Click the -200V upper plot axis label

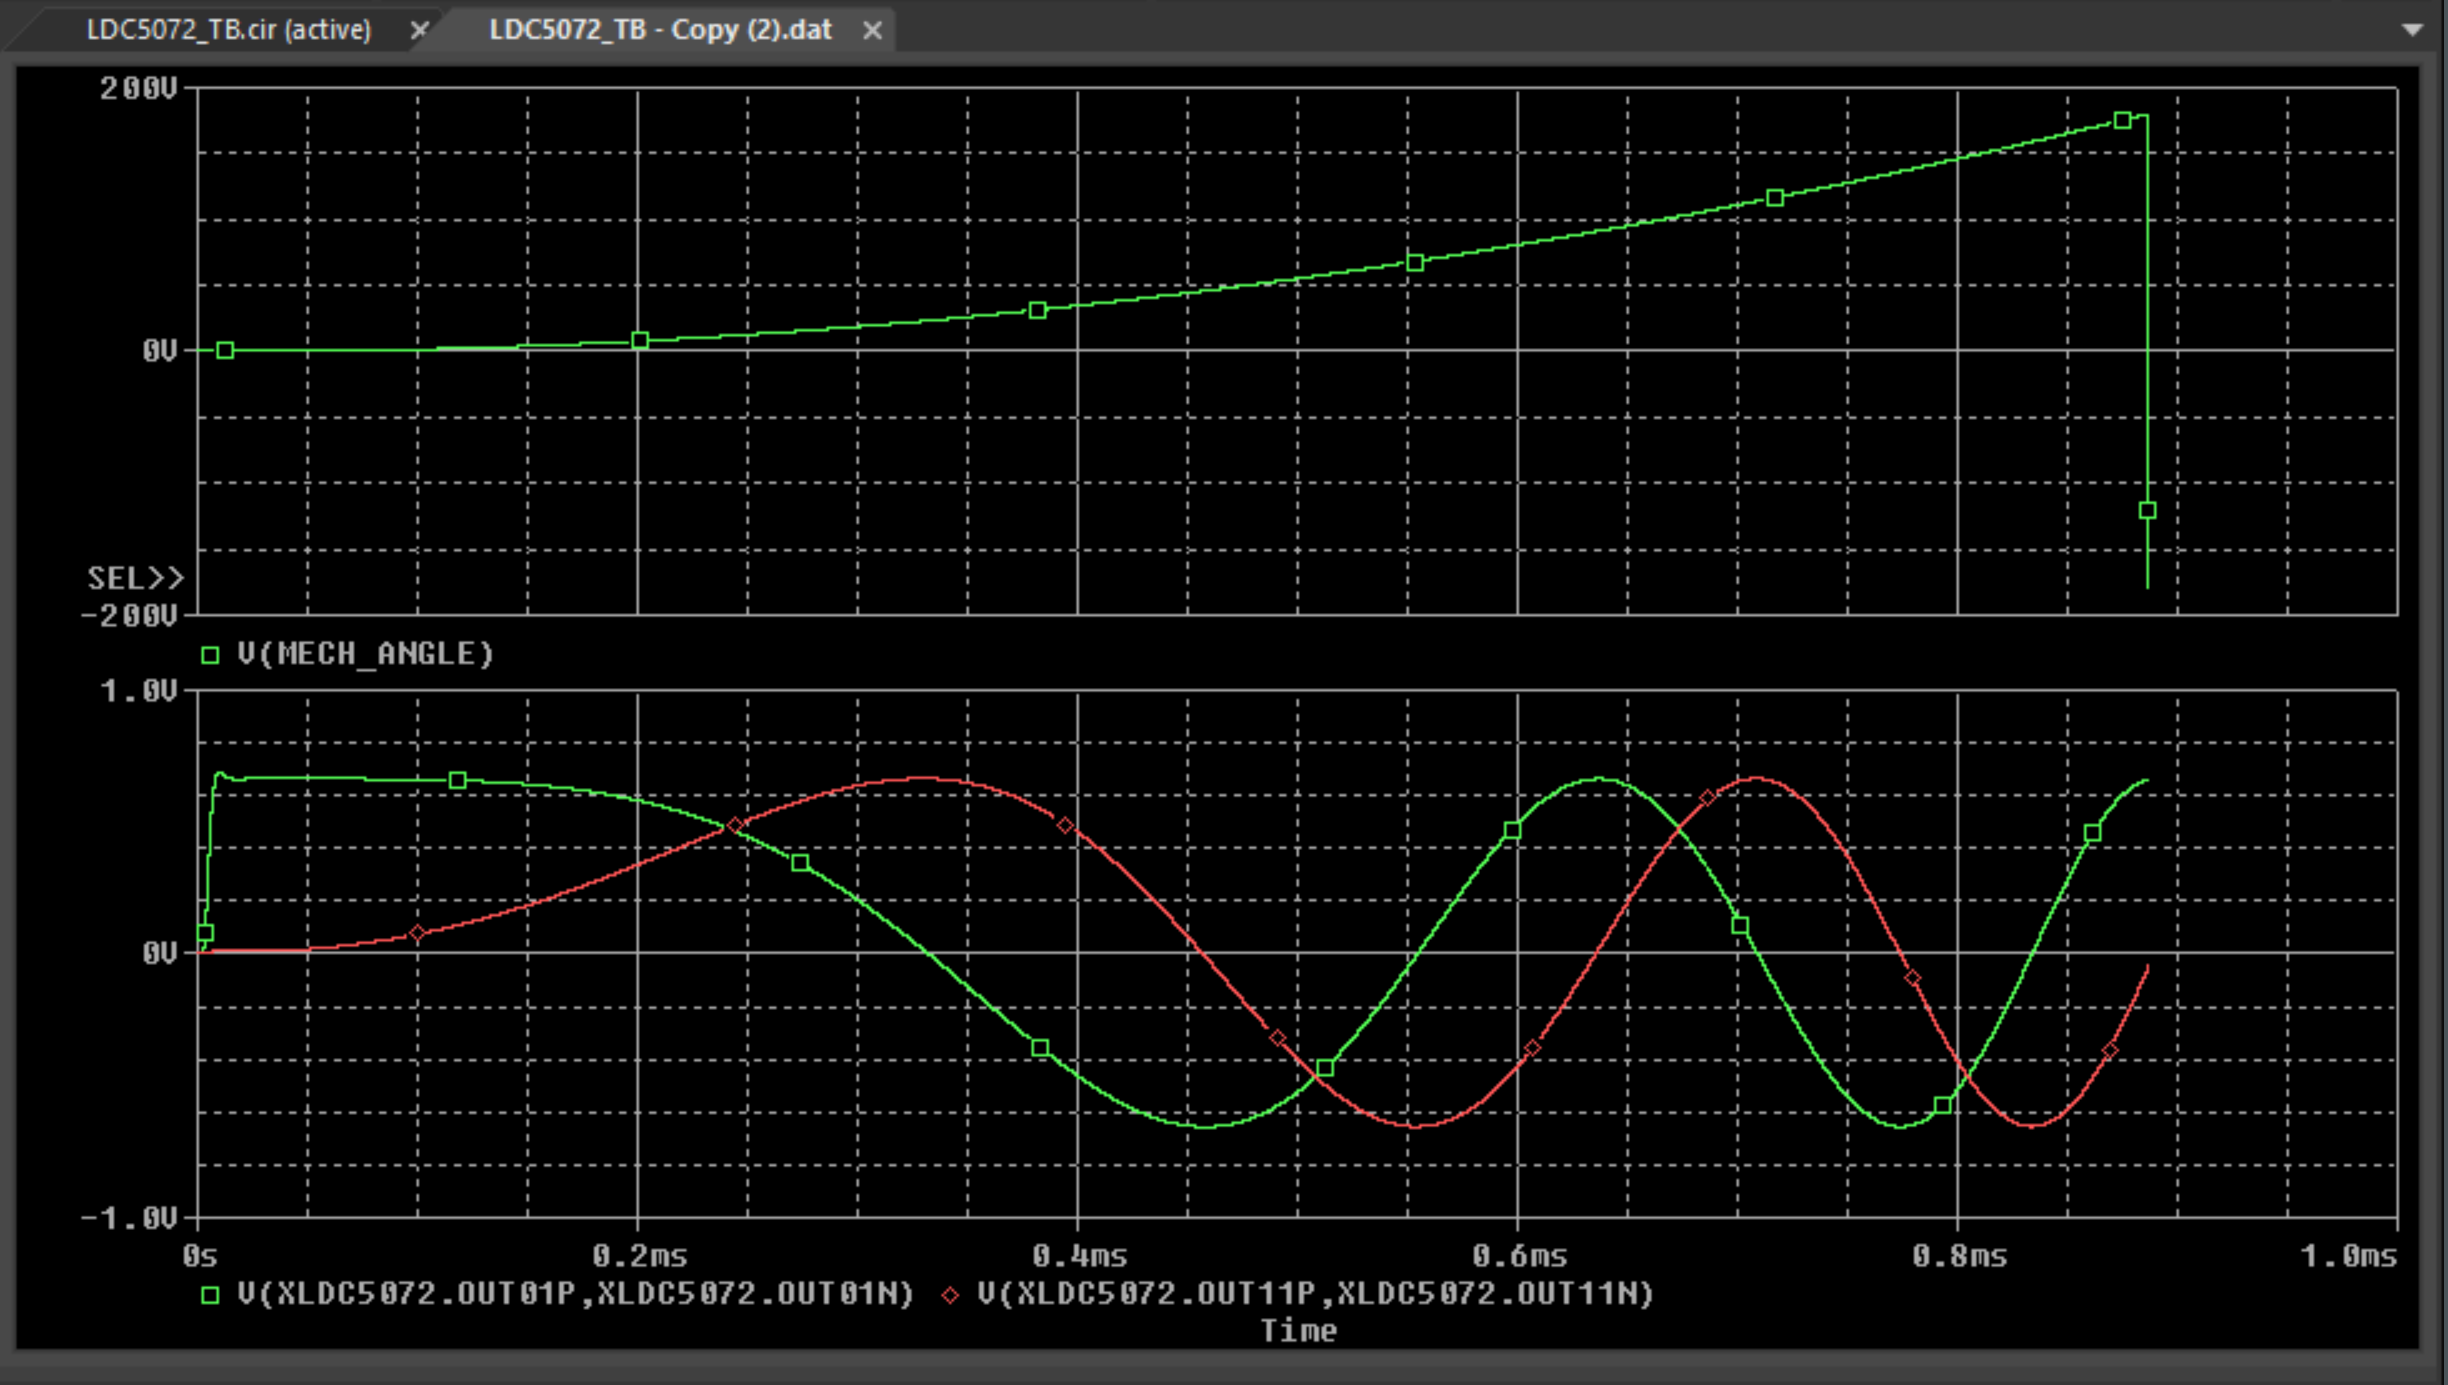click(x=130, y=616)
